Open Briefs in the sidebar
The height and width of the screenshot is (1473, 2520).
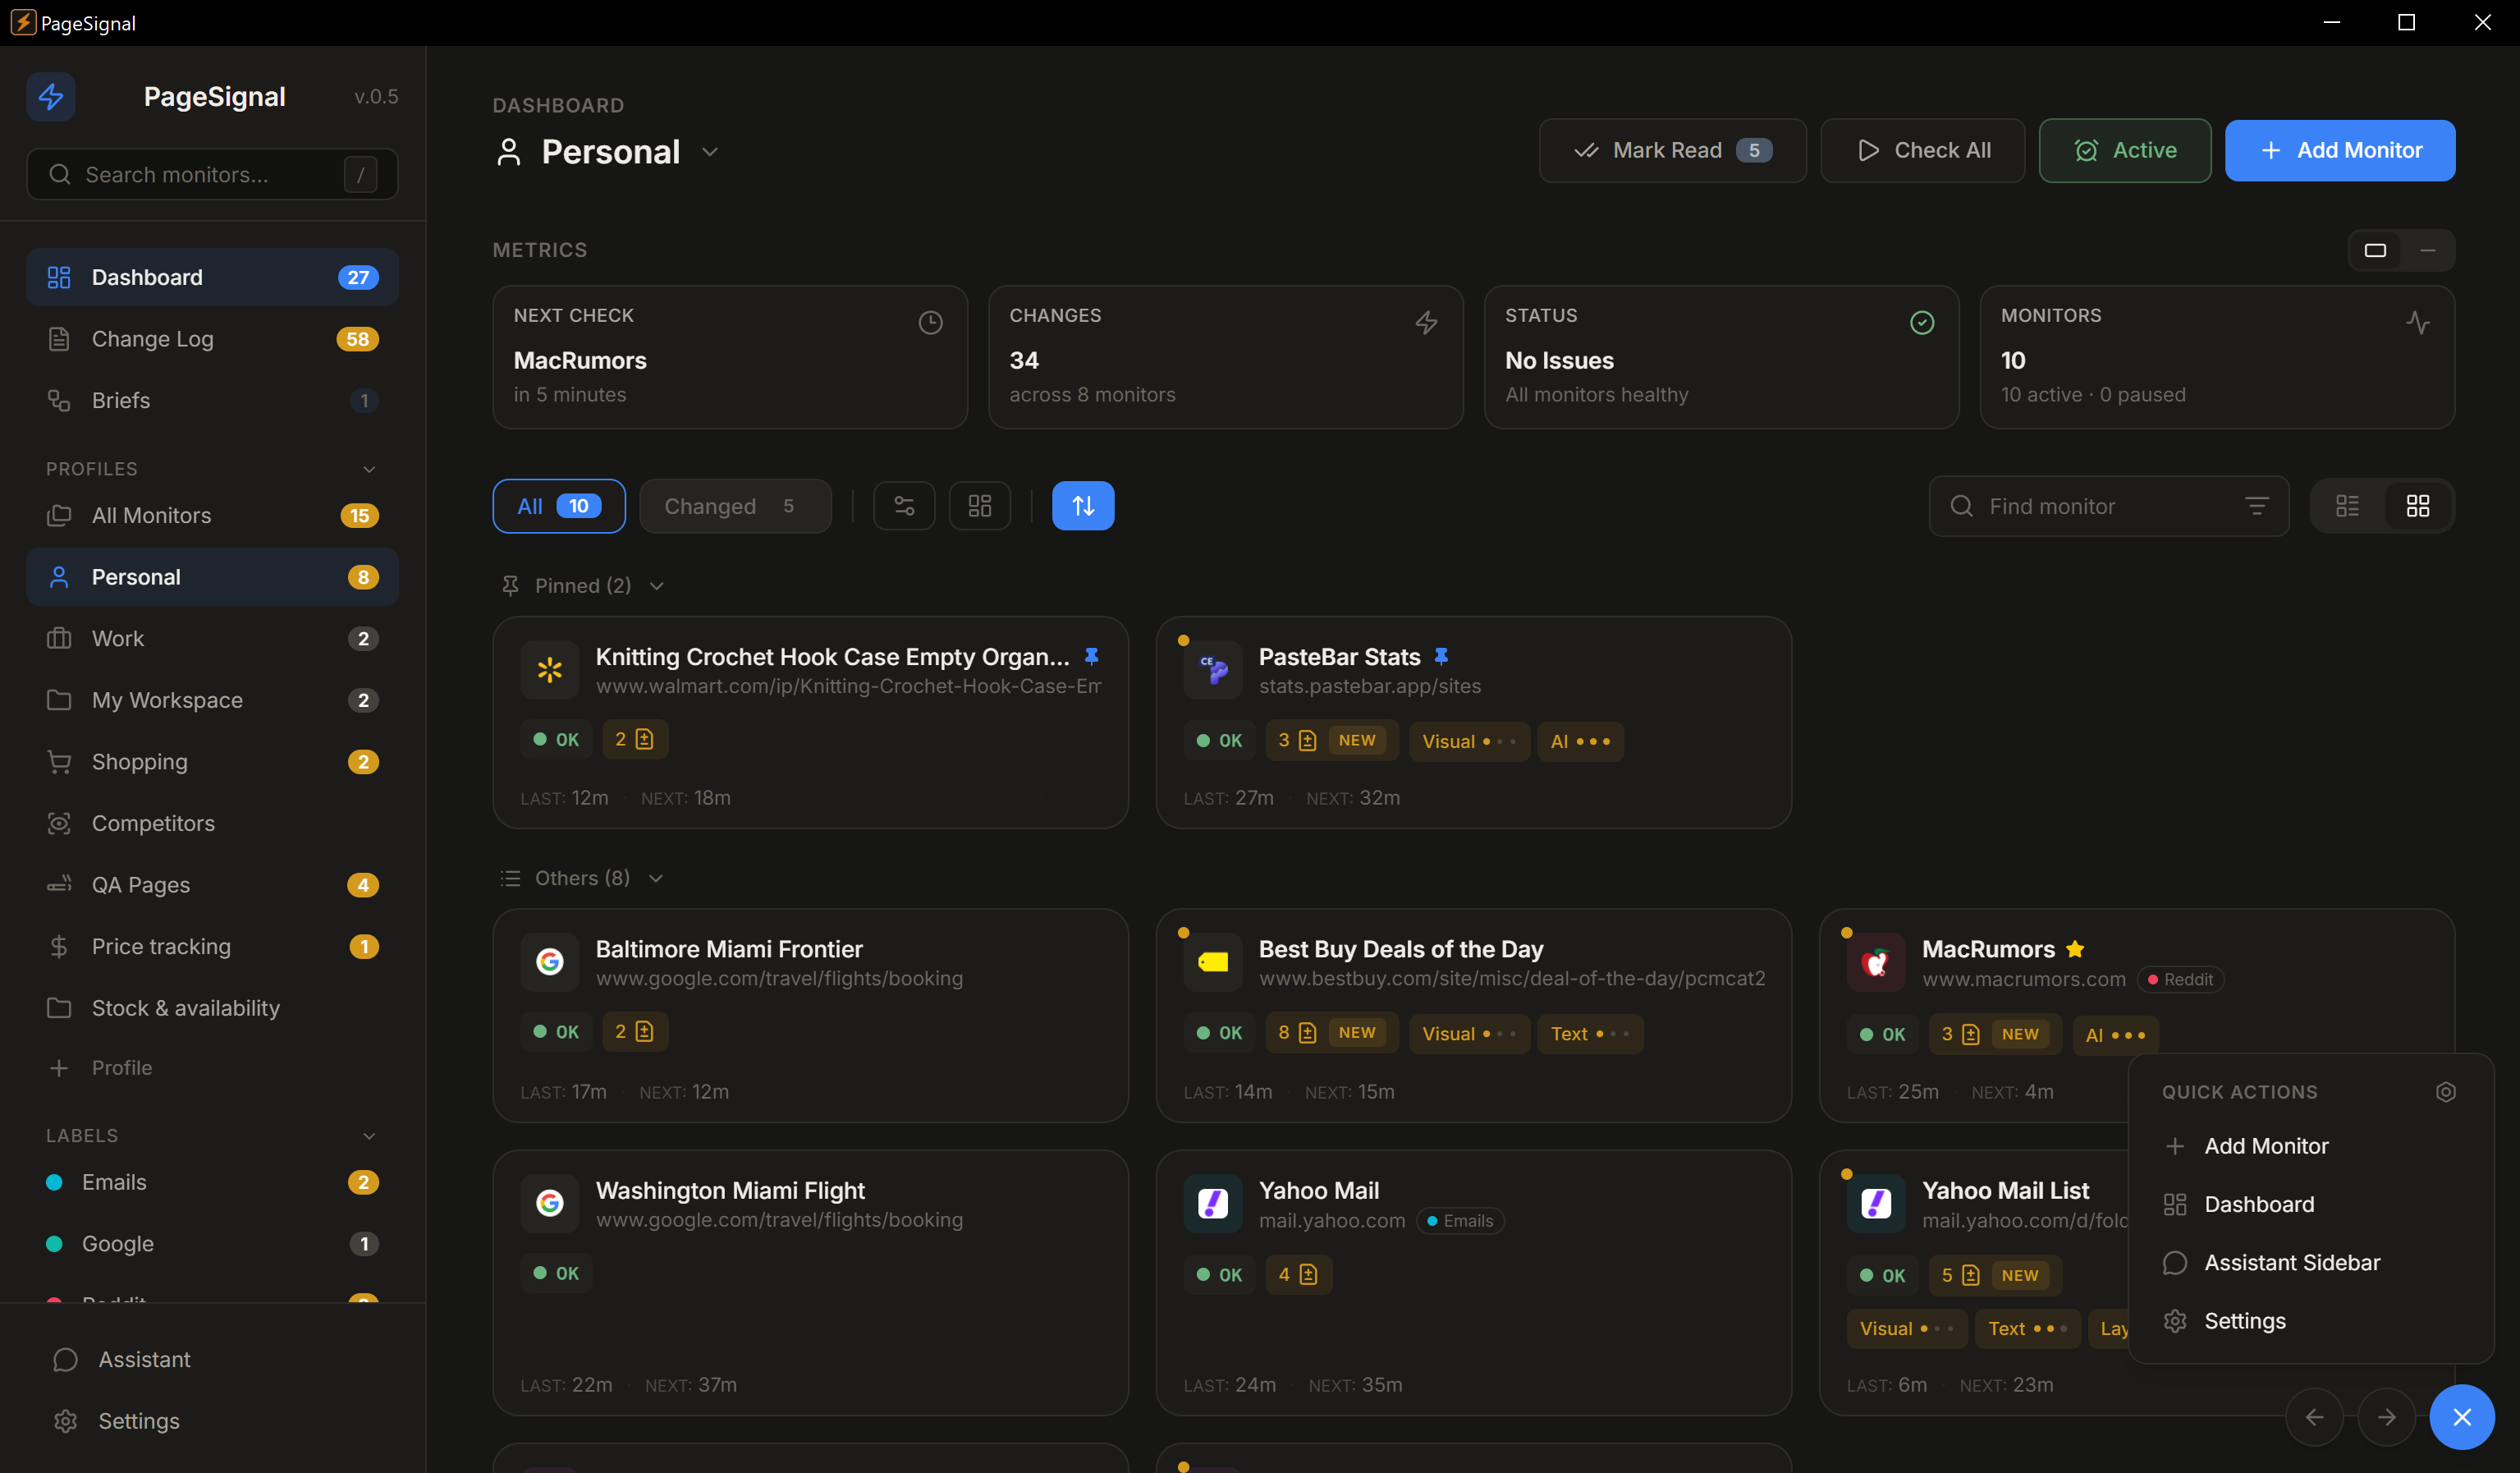point(212,400)
